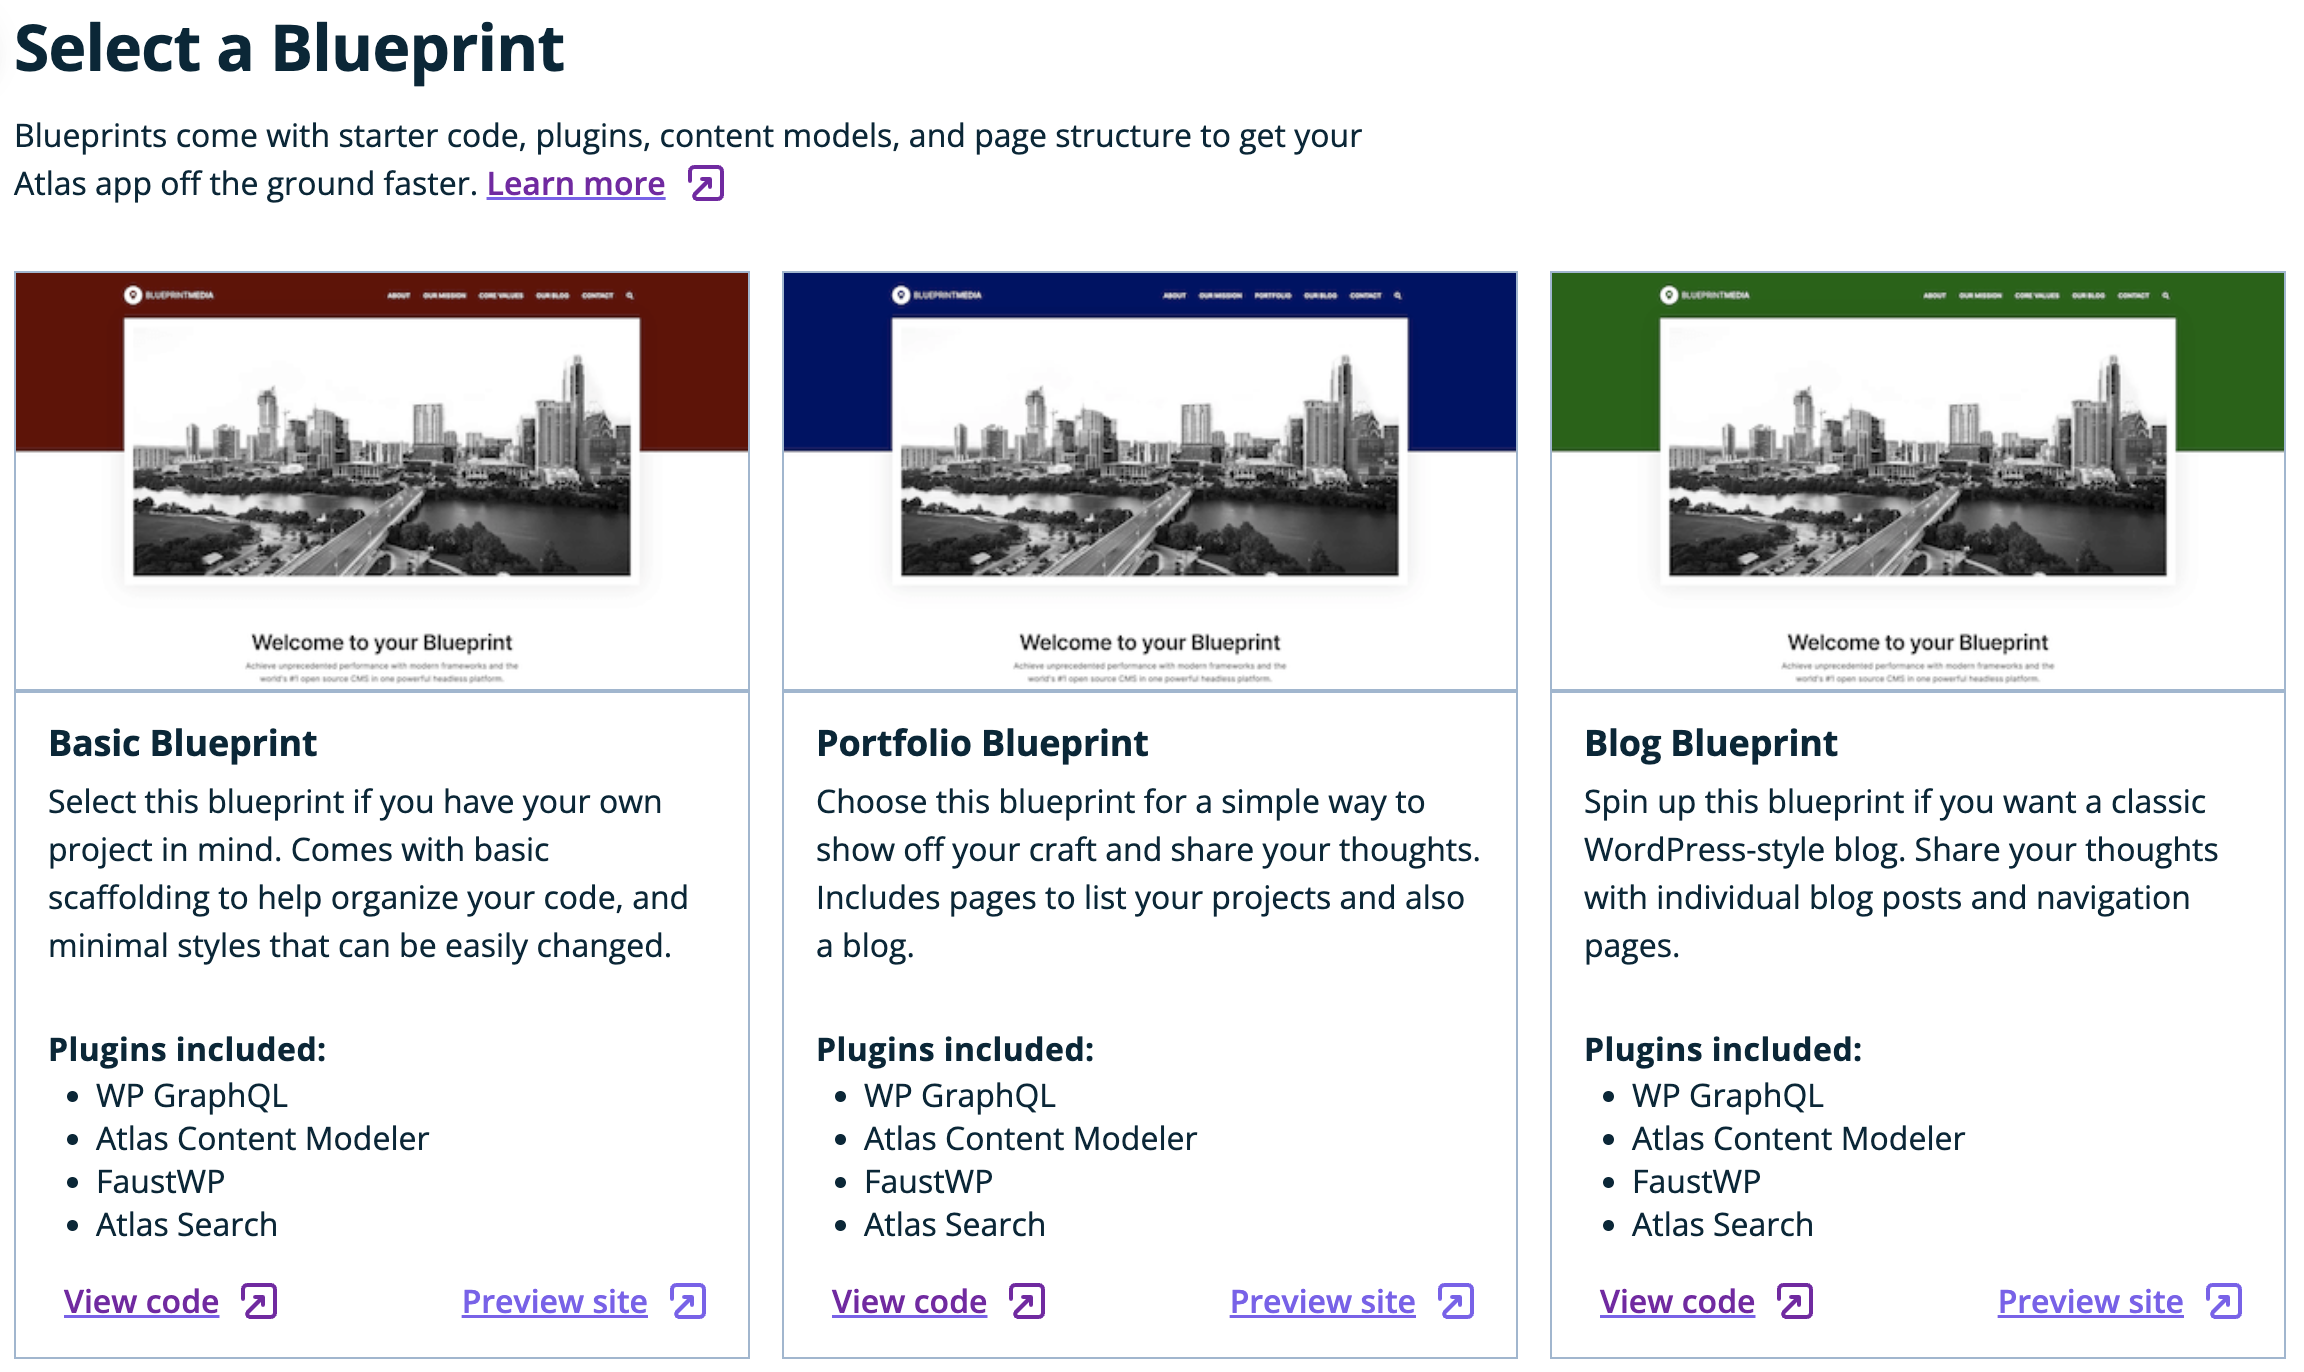The width and height of the screenshot is (2304, 1372).
Task: Open View code for Basic Blueprint
Action: tap(141, 1301)
